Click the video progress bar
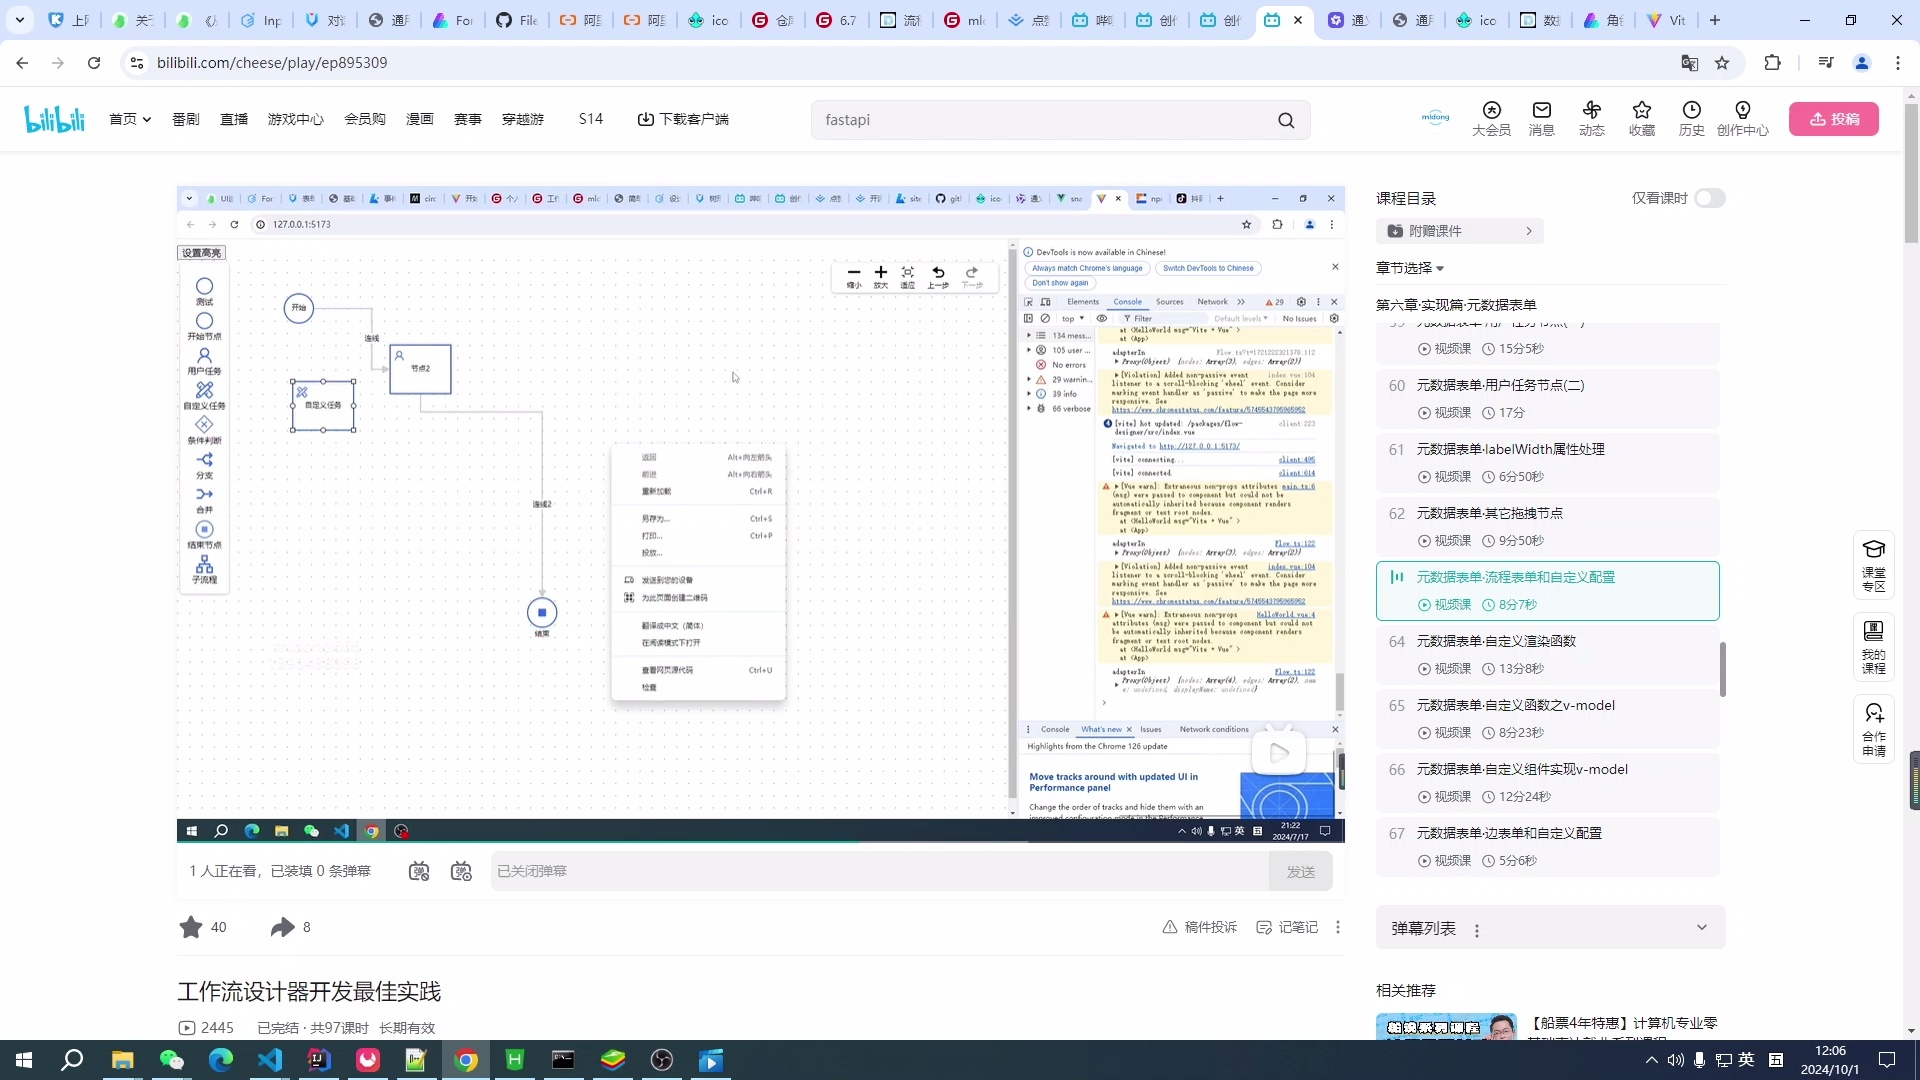 tap(760, 842)
